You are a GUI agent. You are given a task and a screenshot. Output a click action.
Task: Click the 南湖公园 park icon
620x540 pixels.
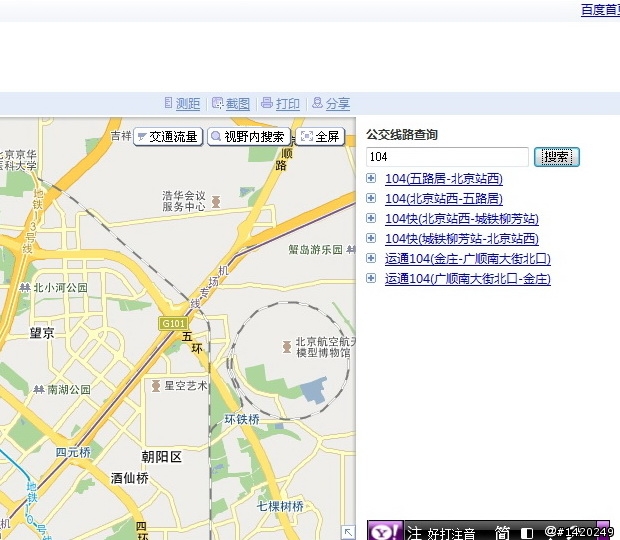(x=39, y=390)
